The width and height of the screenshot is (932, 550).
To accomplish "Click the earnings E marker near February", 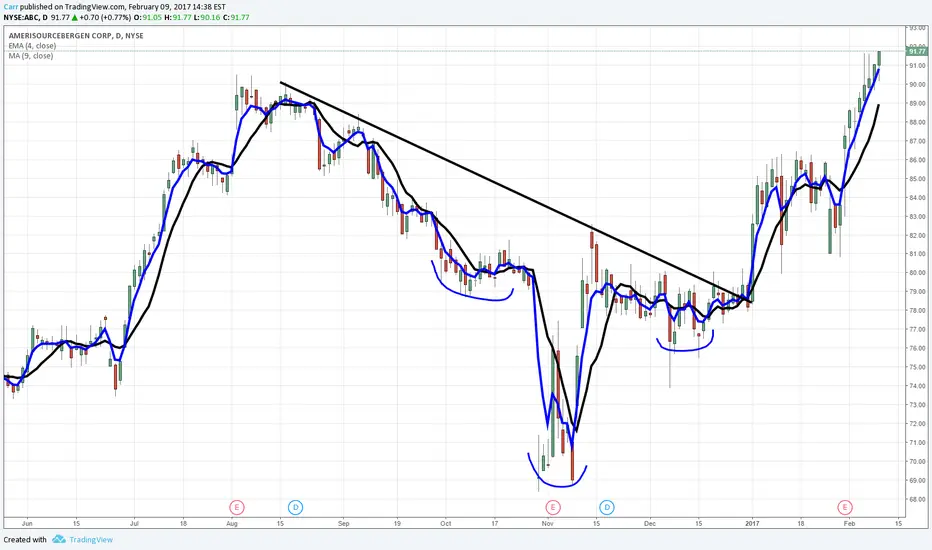I will 845,507.
